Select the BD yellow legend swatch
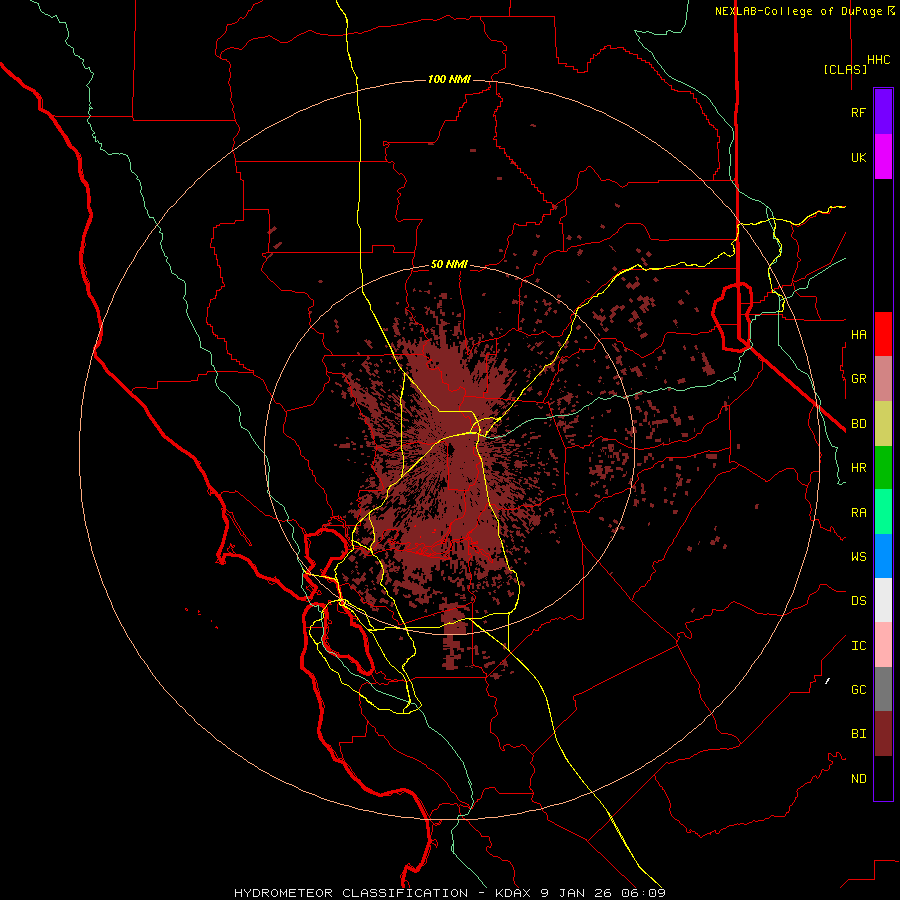 tap(883, 423)
